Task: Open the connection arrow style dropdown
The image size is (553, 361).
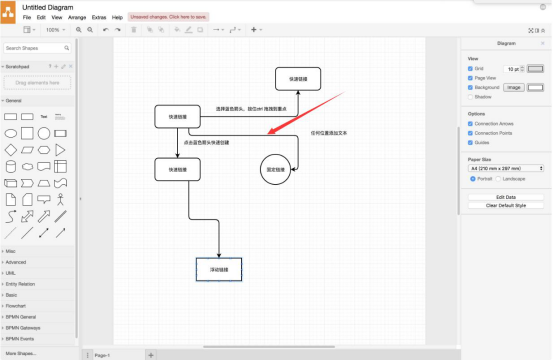Action: (218, 30)
